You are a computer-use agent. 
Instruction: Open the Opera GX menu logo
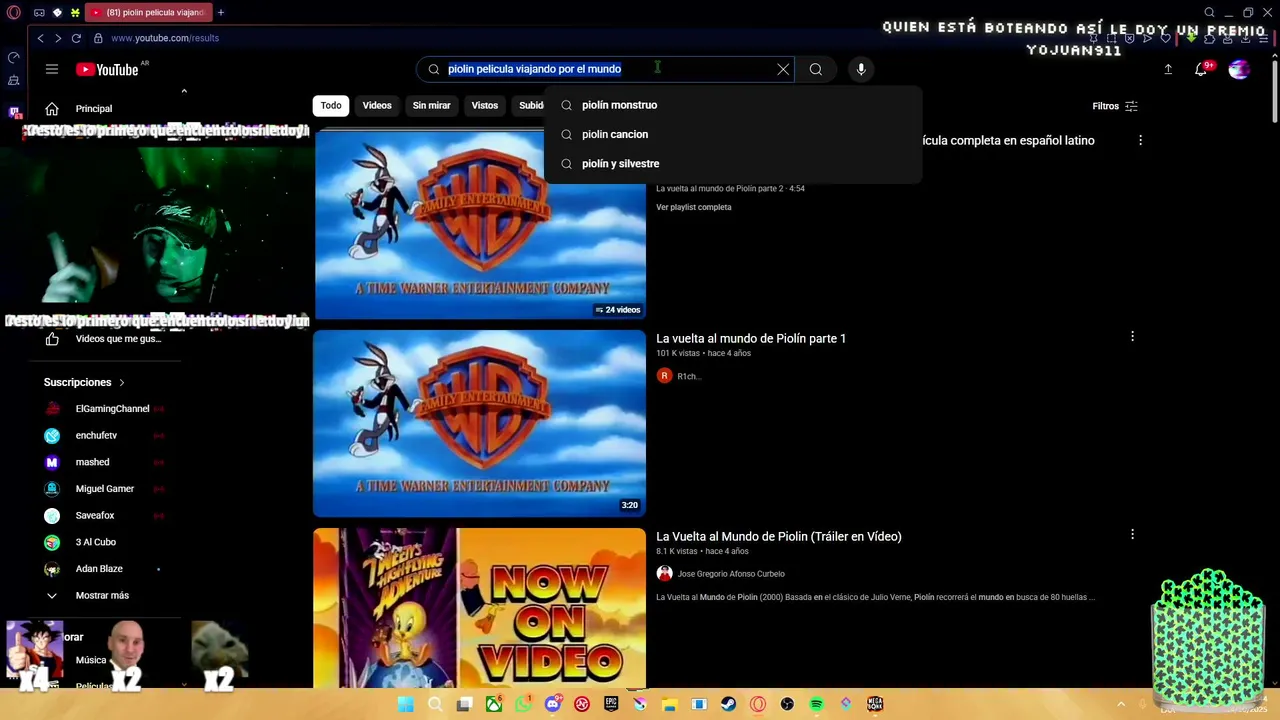click(14, 13)
